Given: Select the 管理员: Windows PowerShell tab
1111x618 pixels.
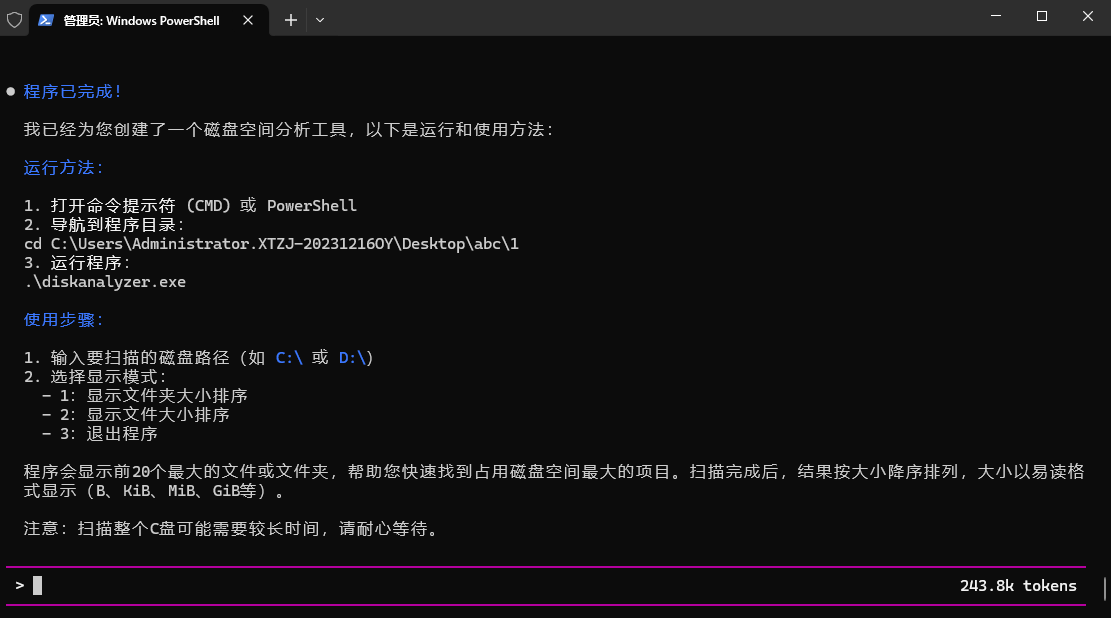Looking at the screenshot, I should [x=149, y=20].
